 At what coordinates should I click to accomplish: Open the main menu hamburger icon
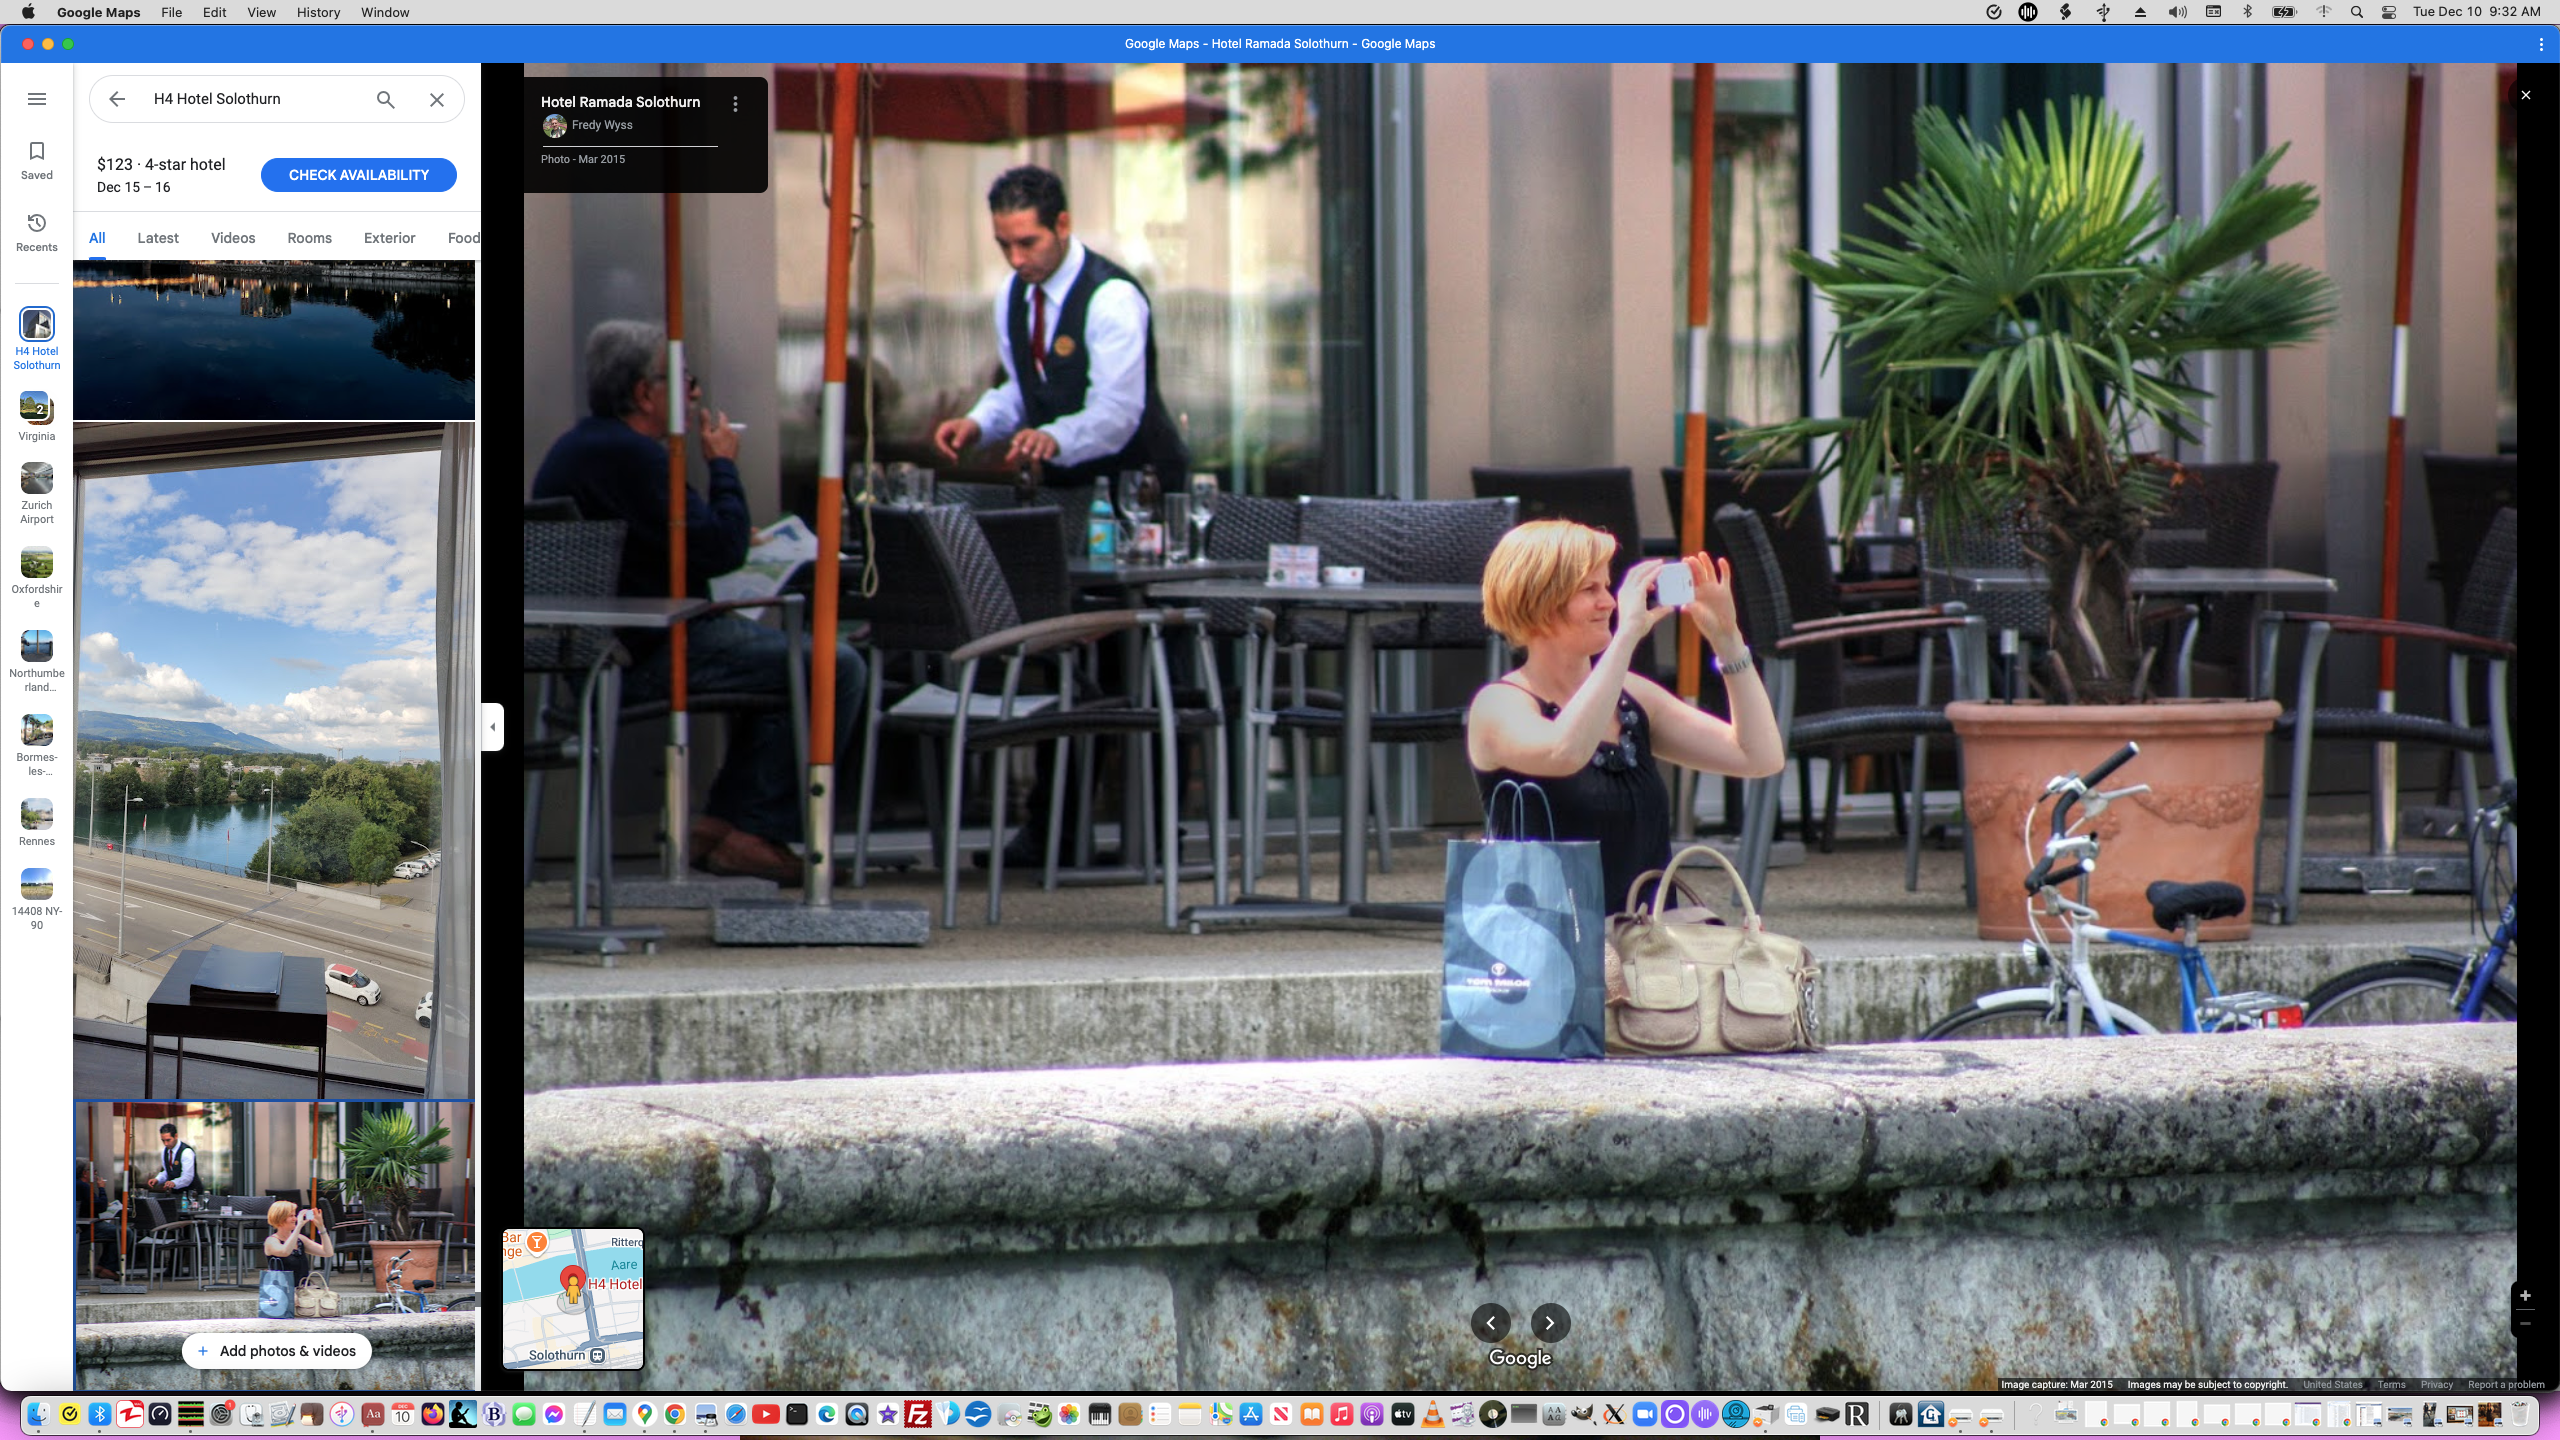pyautogui.click(x=37, y=98)
